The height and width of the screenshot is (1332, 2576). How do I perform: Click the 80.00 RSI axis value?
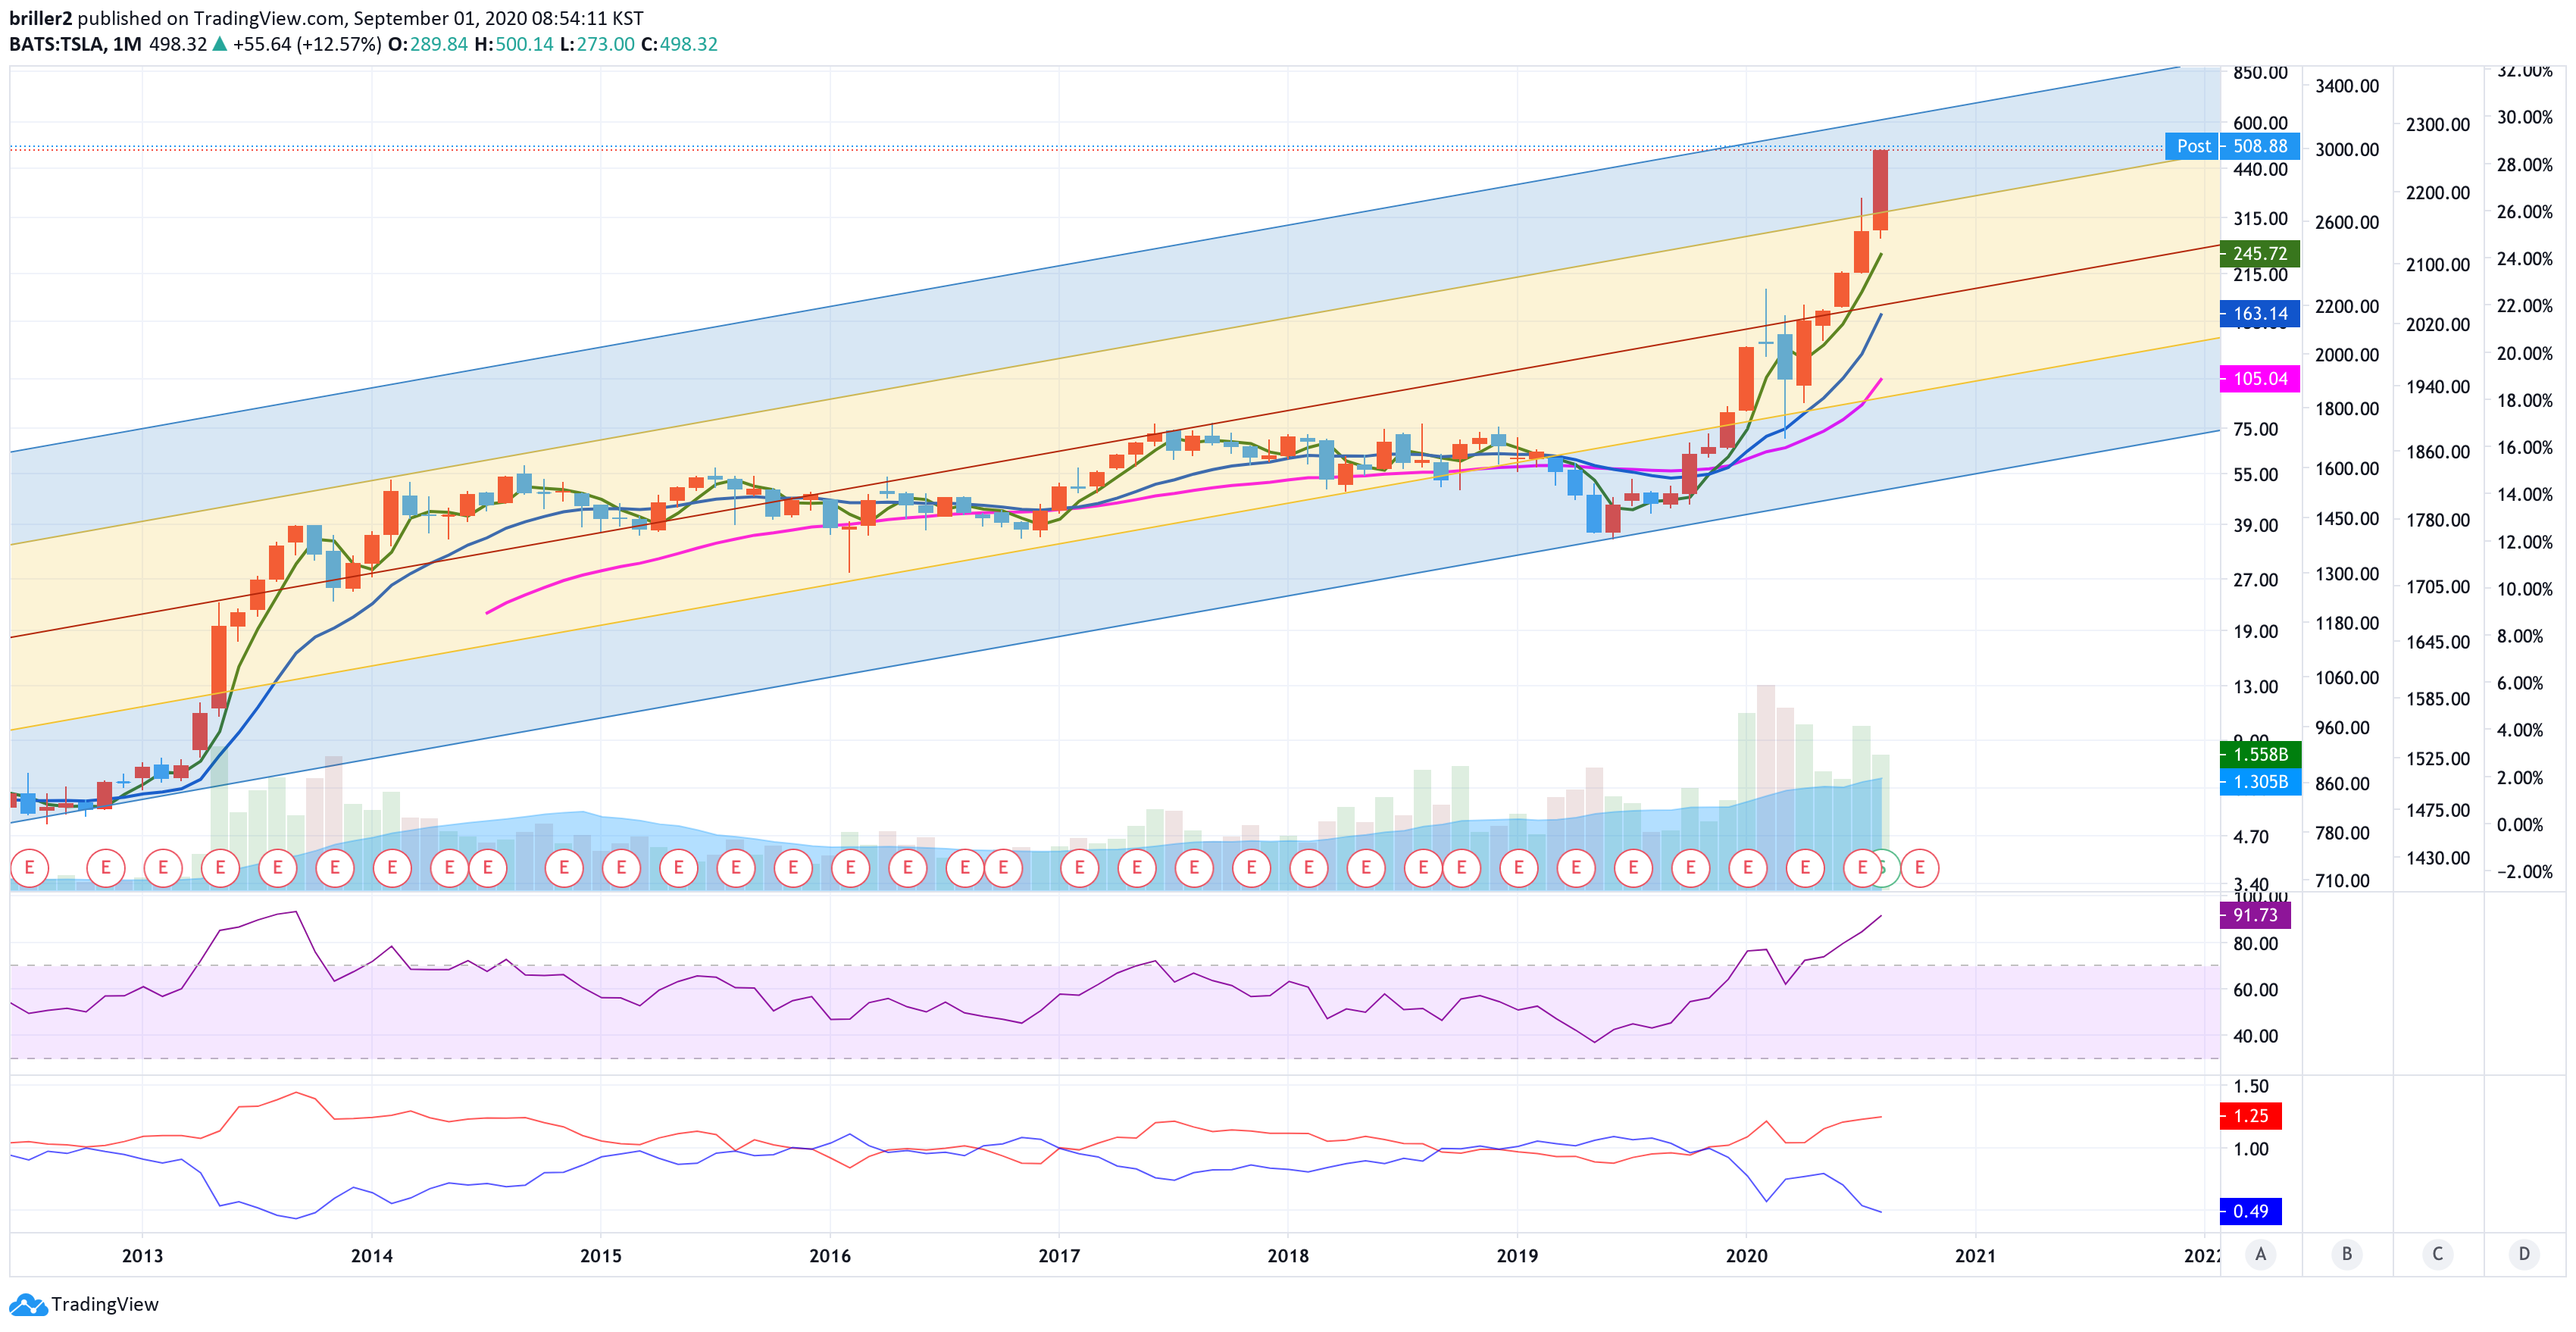(2256, 944)
